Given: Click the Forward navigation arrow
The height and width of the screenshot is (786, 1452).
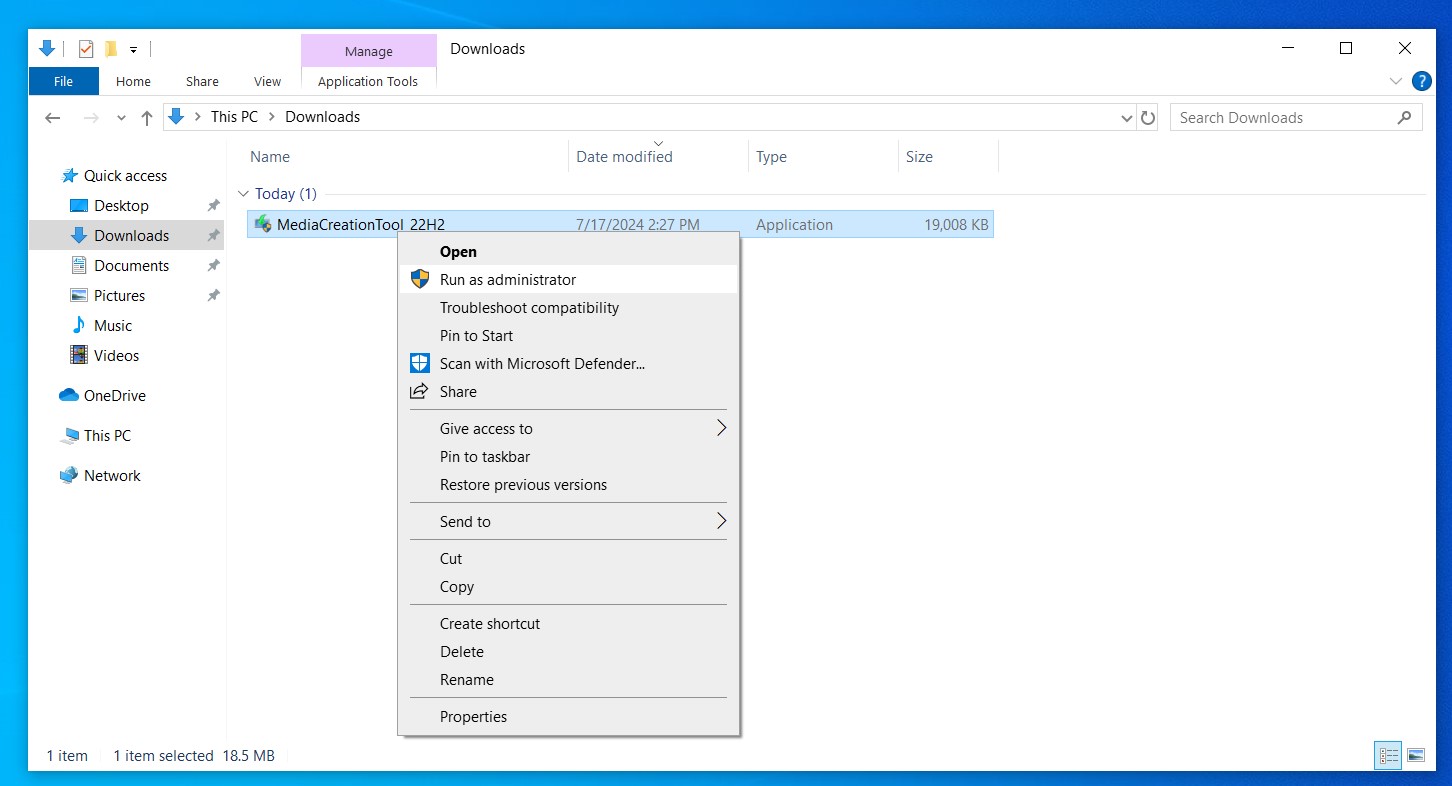Looking at the screenshot, I should tap(91, 117).
